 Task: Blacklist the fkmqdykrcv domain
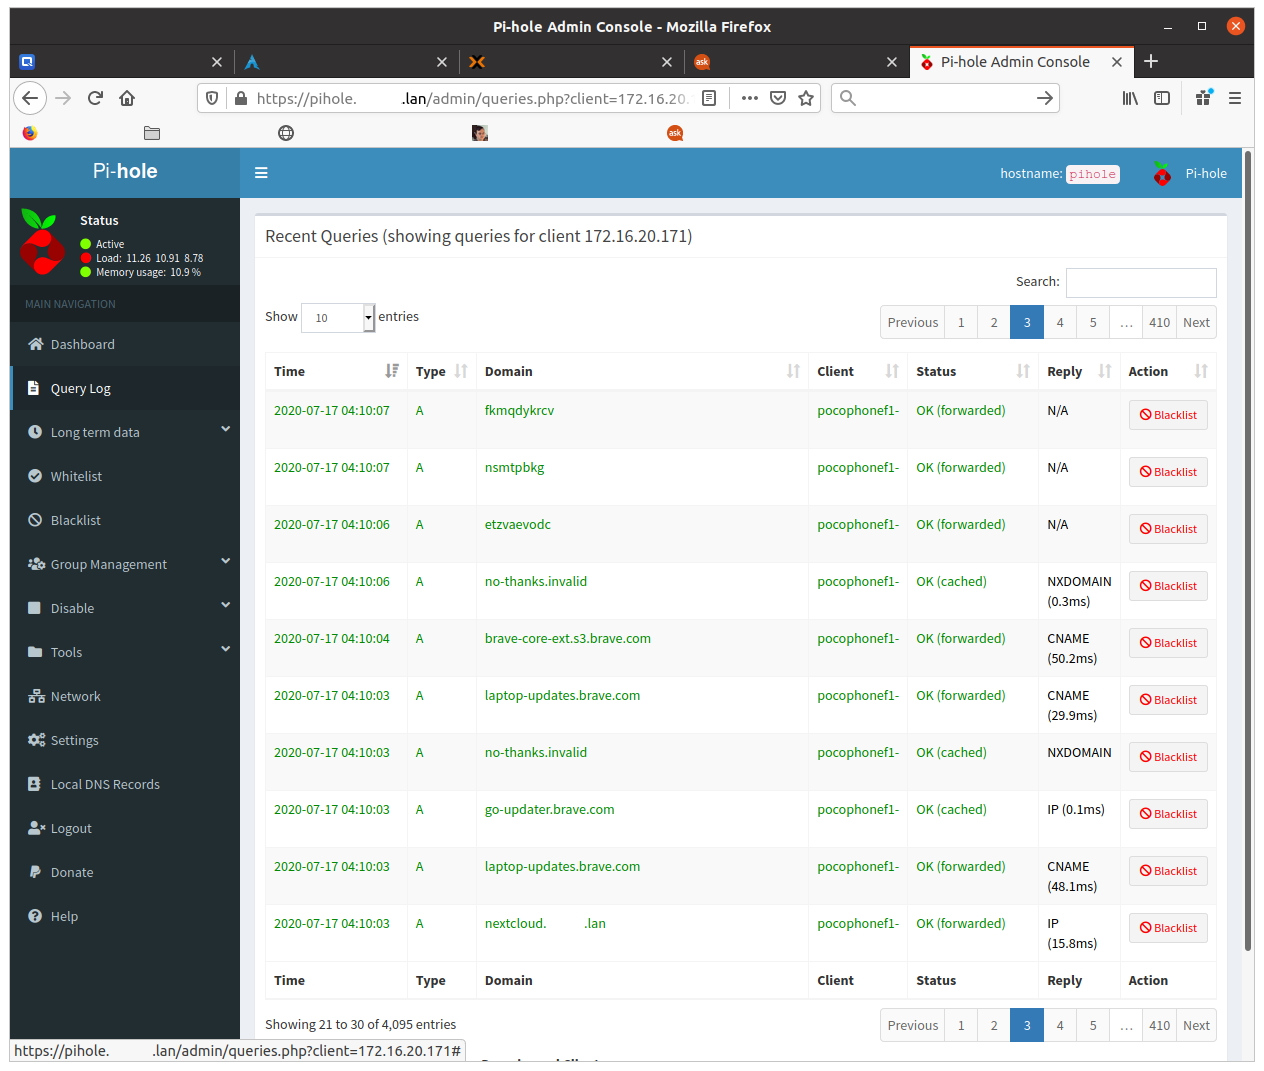tap(1168, 415)
